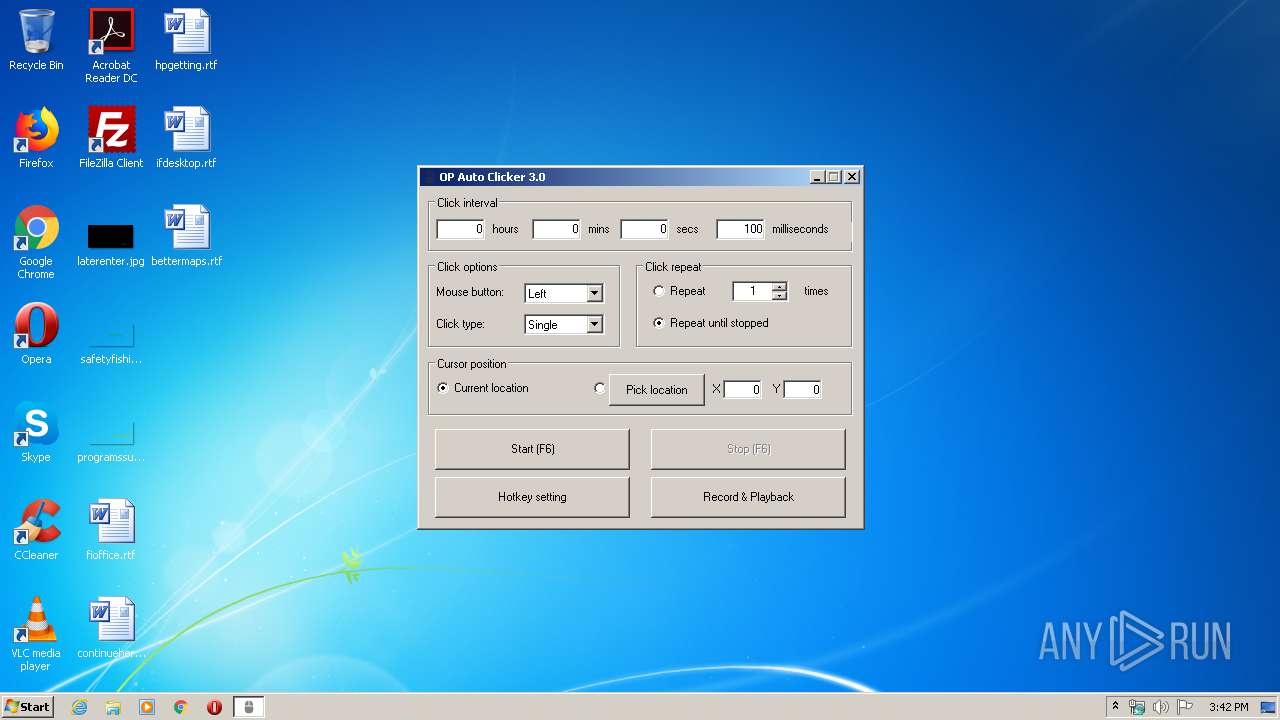This screenshot has width=1280, height=720.
Task: Focus the mins interval field
Action: pos(557,229)
